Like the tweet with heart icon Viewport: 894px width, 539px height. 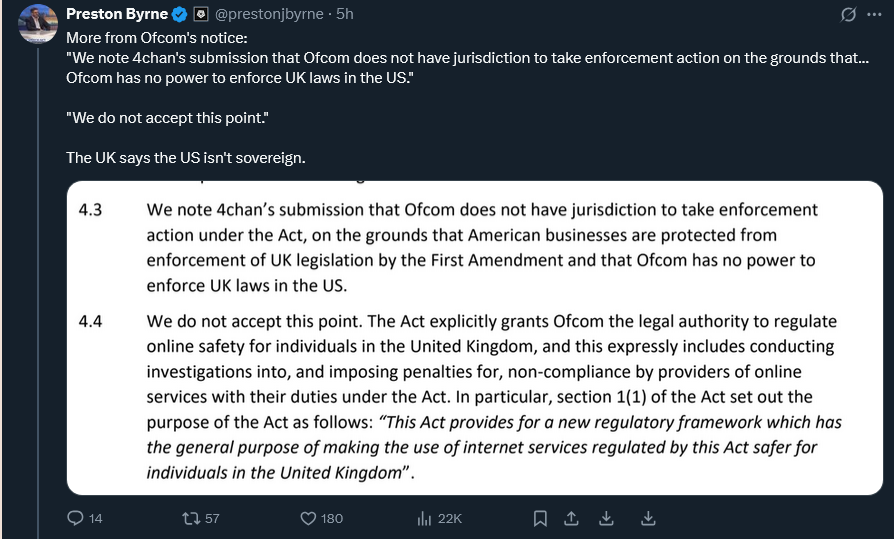pyautogui.click(x=309, y=518)
